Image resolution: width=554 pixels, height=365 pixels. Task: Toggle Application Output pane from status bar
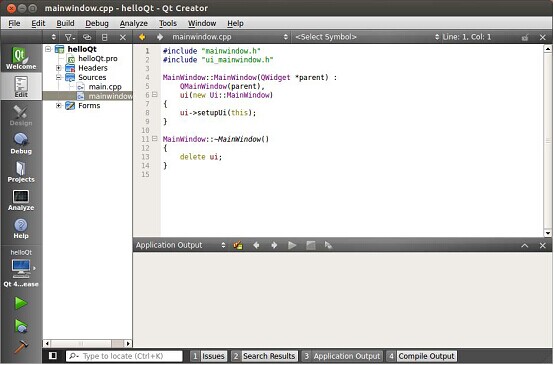coord(342,356)
